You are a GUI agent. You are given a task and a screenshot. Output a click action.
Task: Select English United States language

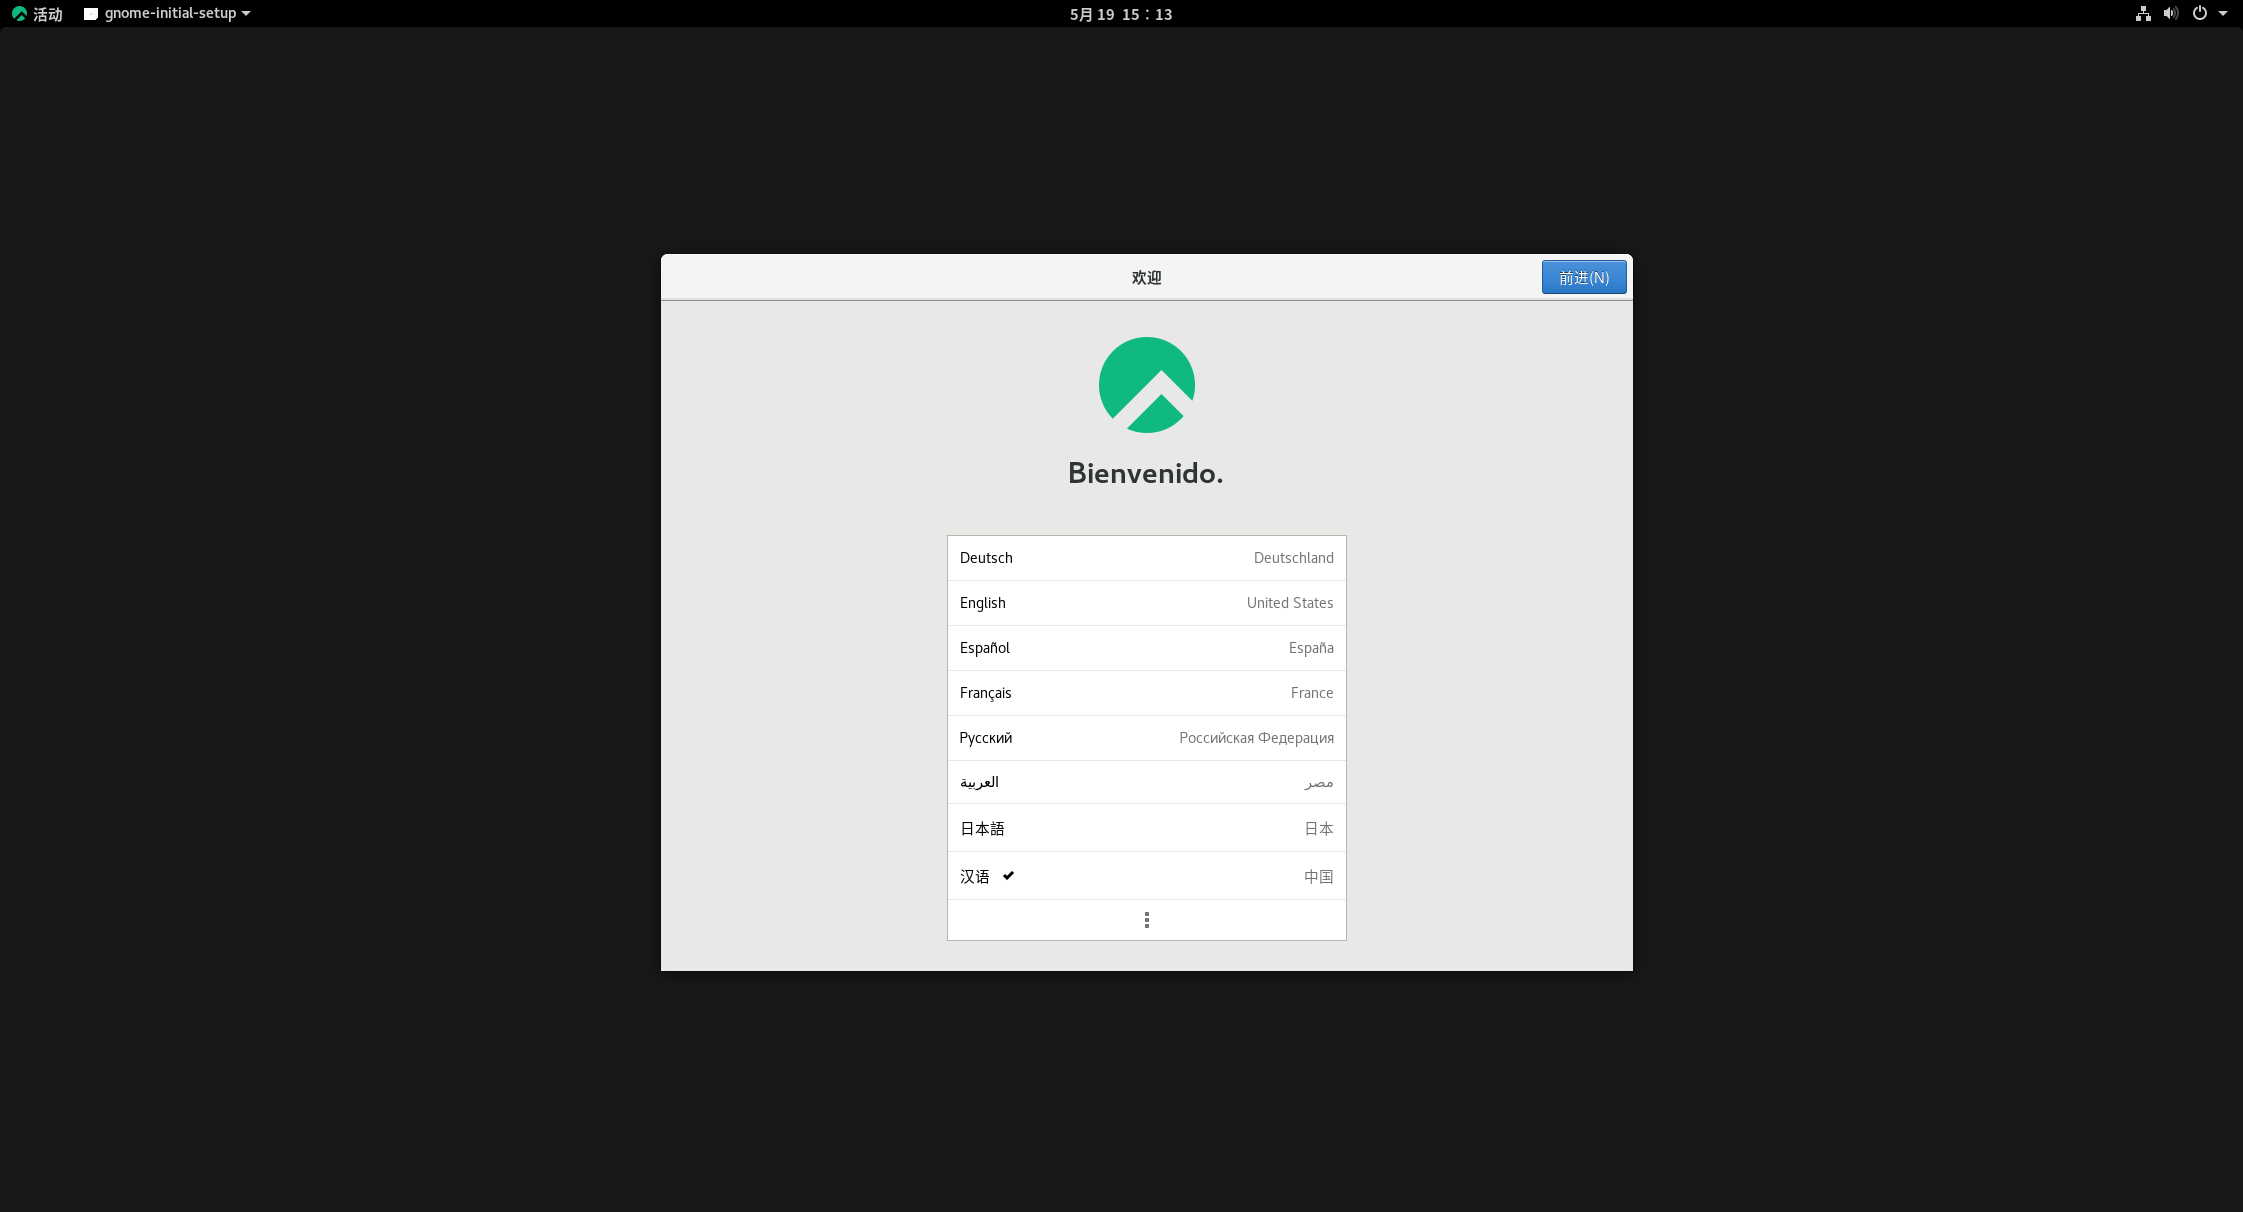(x=1146, y=603)
